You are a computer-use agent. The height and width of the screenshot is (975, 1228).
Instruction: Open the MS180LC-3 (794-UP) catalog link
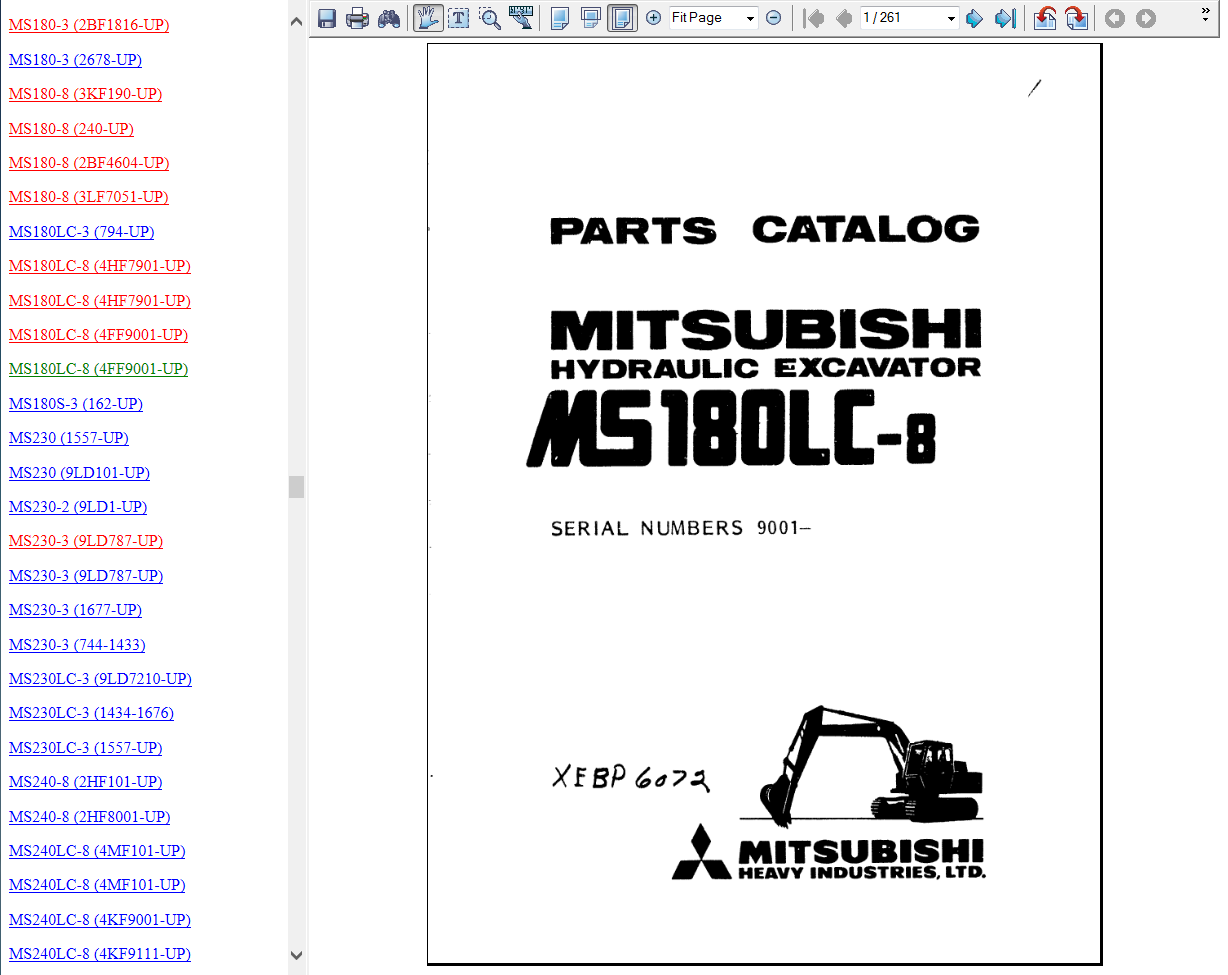(81, 232)
